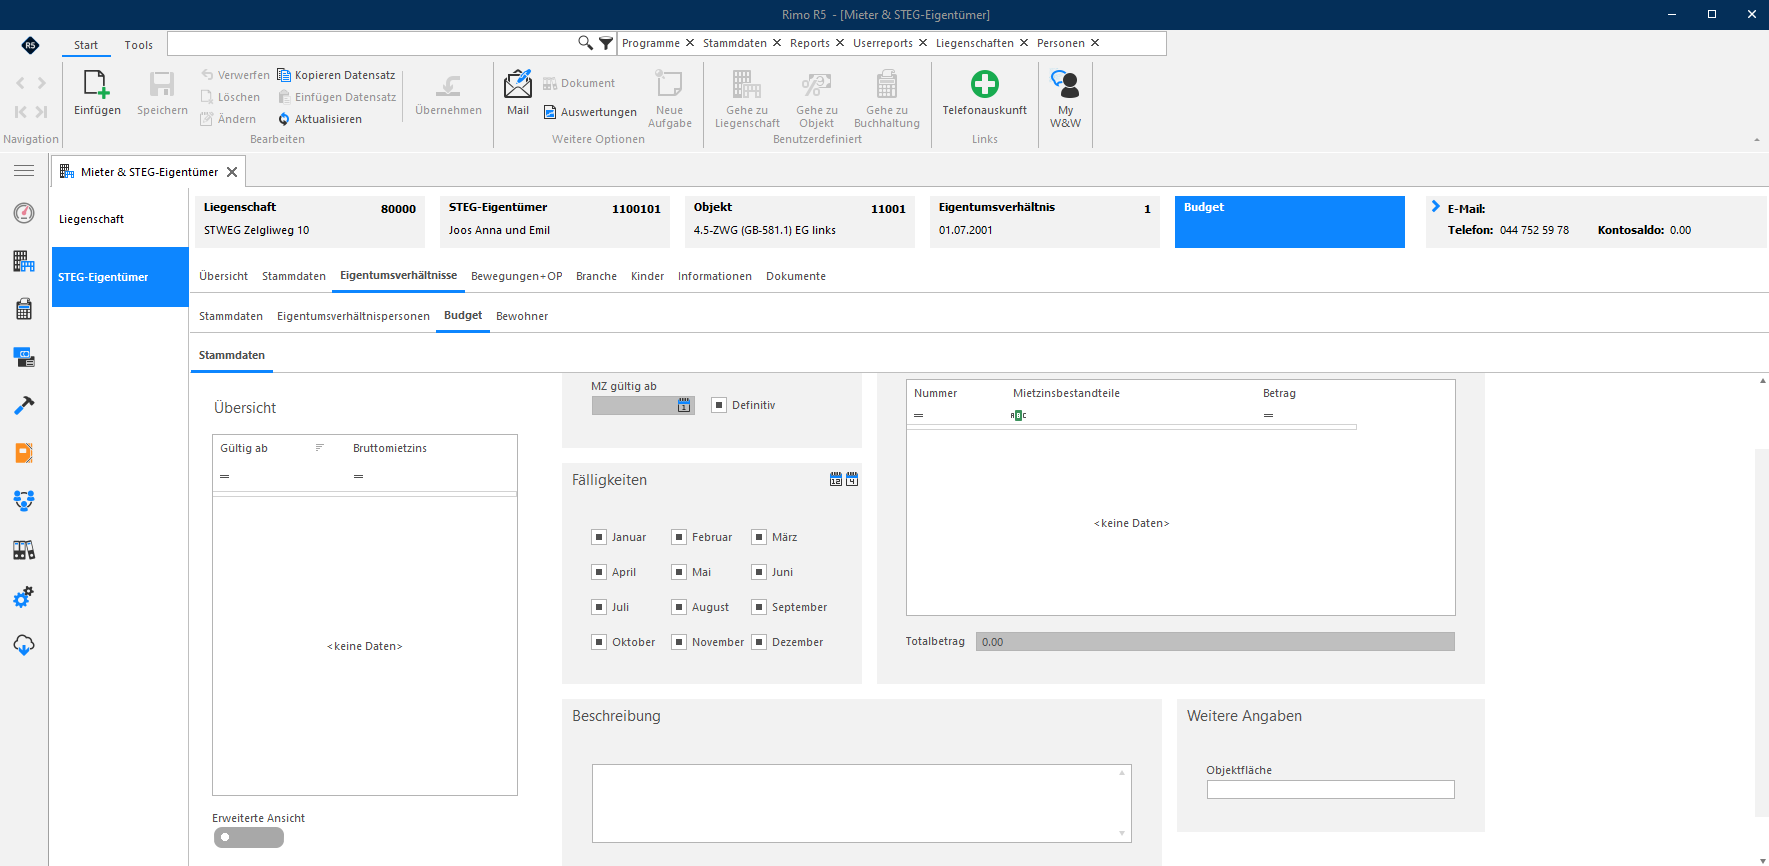The width and height of the screenshot is (1769, 866).
Task: Toggle the Definitiv checkbox
Action: [719, 405]
